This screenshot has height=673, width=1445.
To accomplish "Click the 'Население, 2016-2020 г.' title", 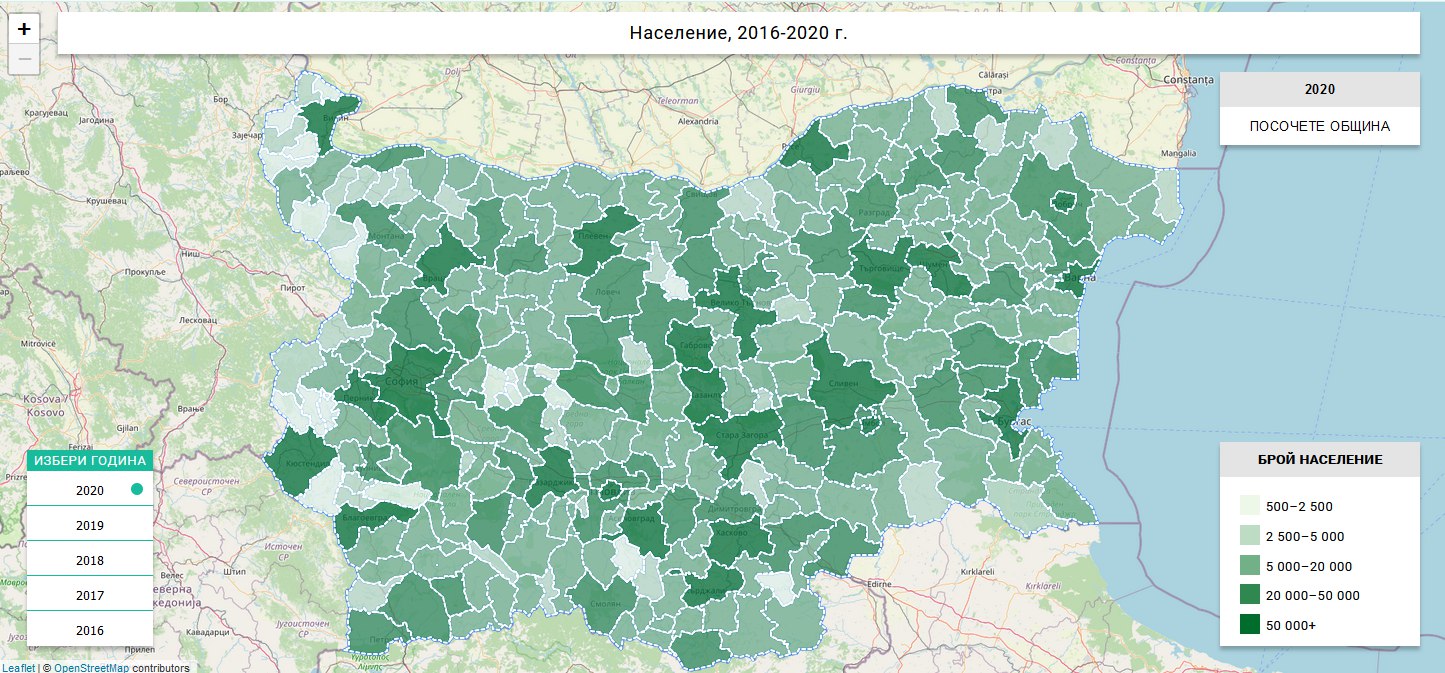I will (738, 33).
